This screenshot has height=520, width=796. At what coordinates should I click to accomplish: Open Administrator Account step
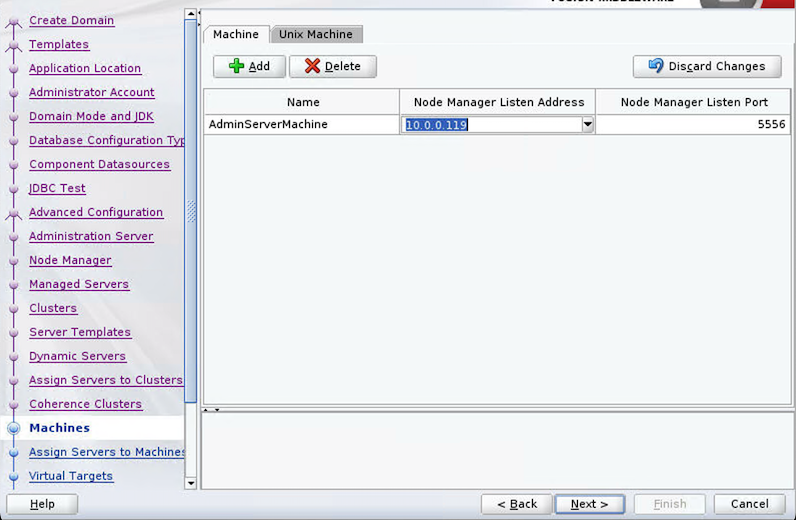pos(91,92)
